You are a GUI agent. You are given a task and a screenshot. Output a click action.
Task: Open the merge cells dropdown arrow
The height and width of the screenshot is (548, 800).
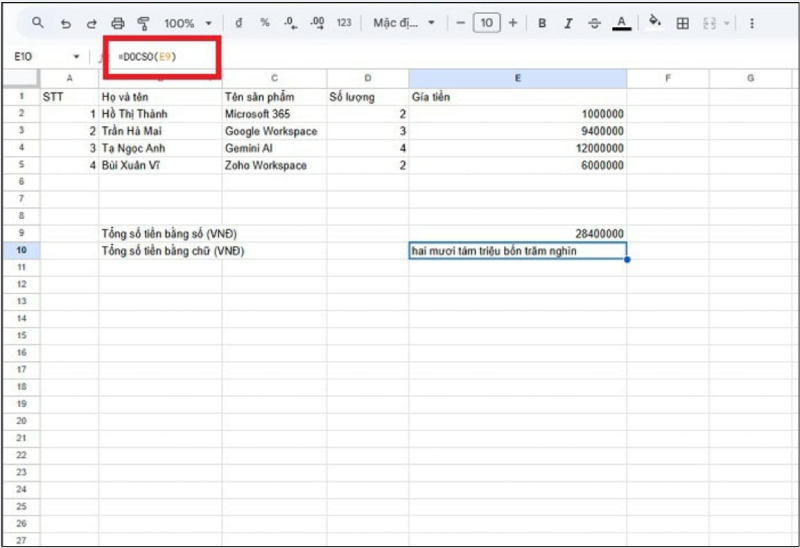(727, 23)
